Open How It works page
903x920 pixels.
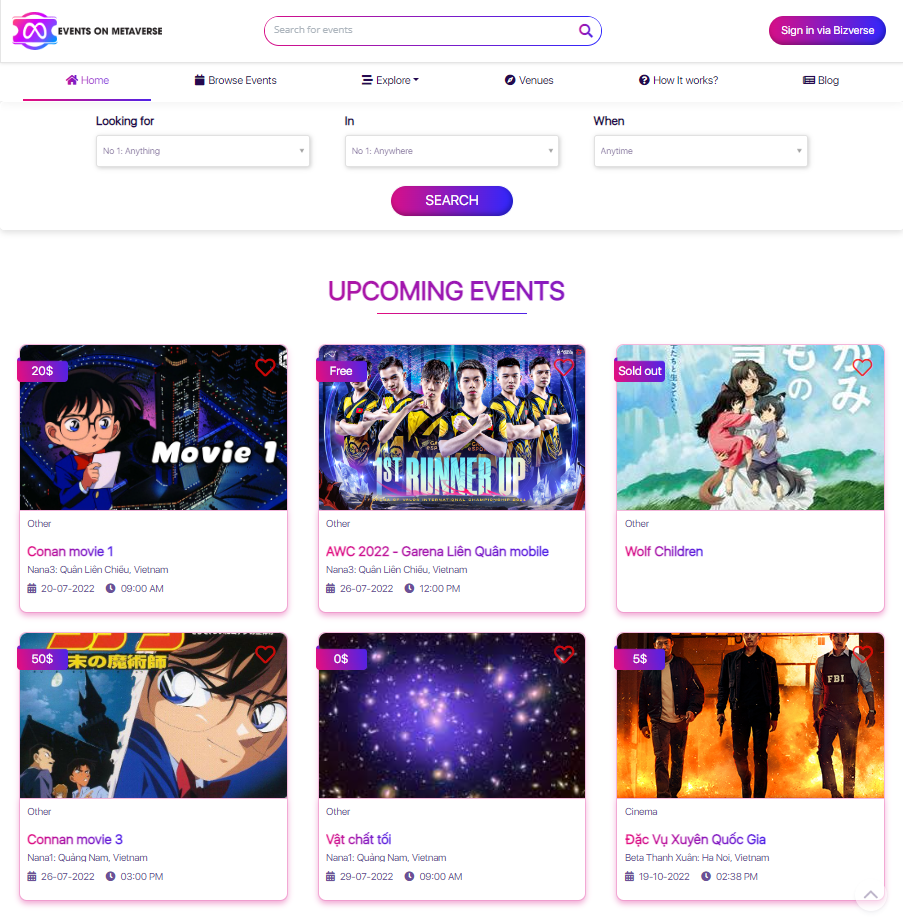coord(678,80)
